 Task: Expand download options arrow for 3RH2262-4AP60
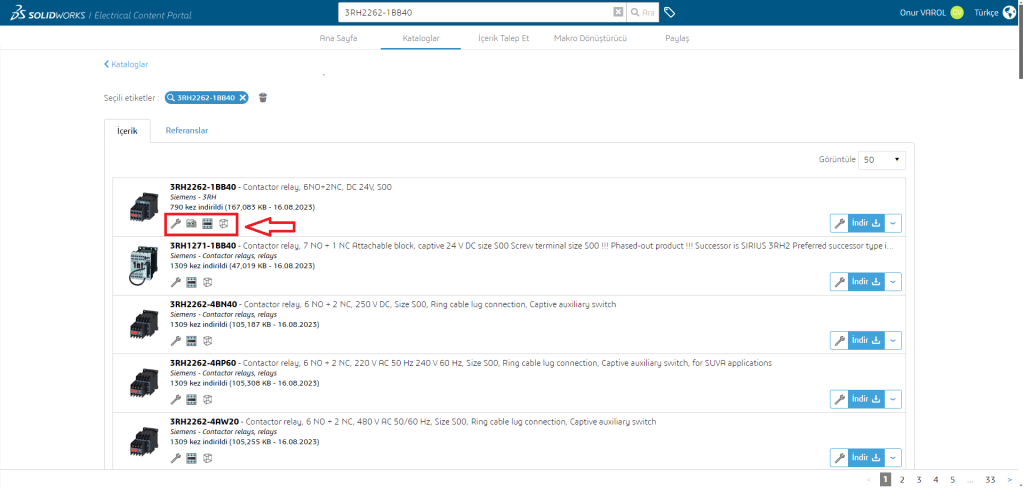893,398
